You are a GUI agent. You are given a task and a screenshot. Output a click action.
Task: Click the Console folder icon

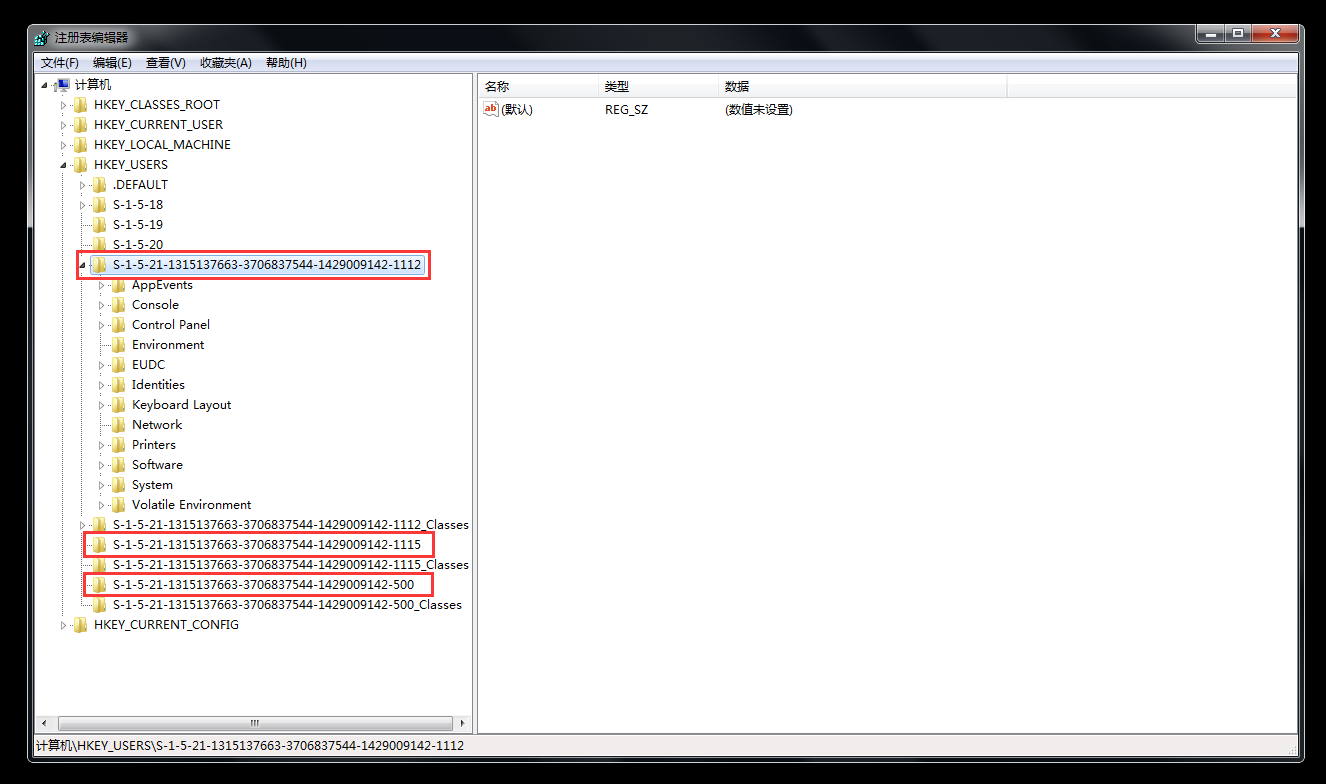[x=118, y=305]
